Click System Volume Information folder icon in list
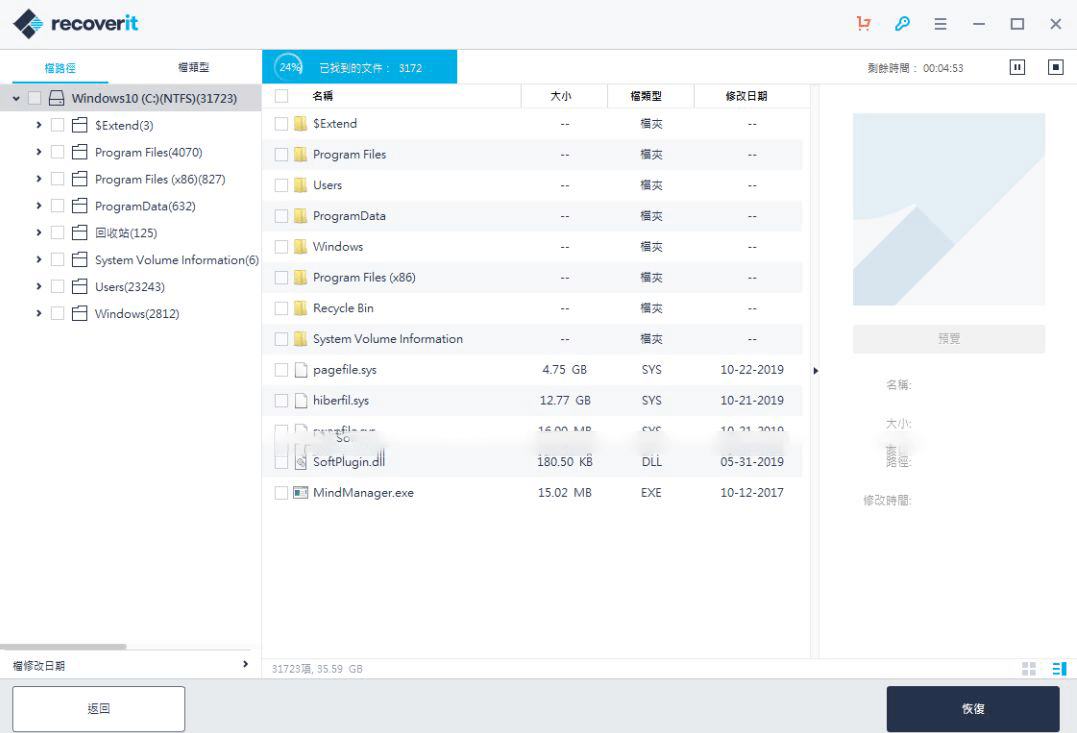 coord(300,339)
